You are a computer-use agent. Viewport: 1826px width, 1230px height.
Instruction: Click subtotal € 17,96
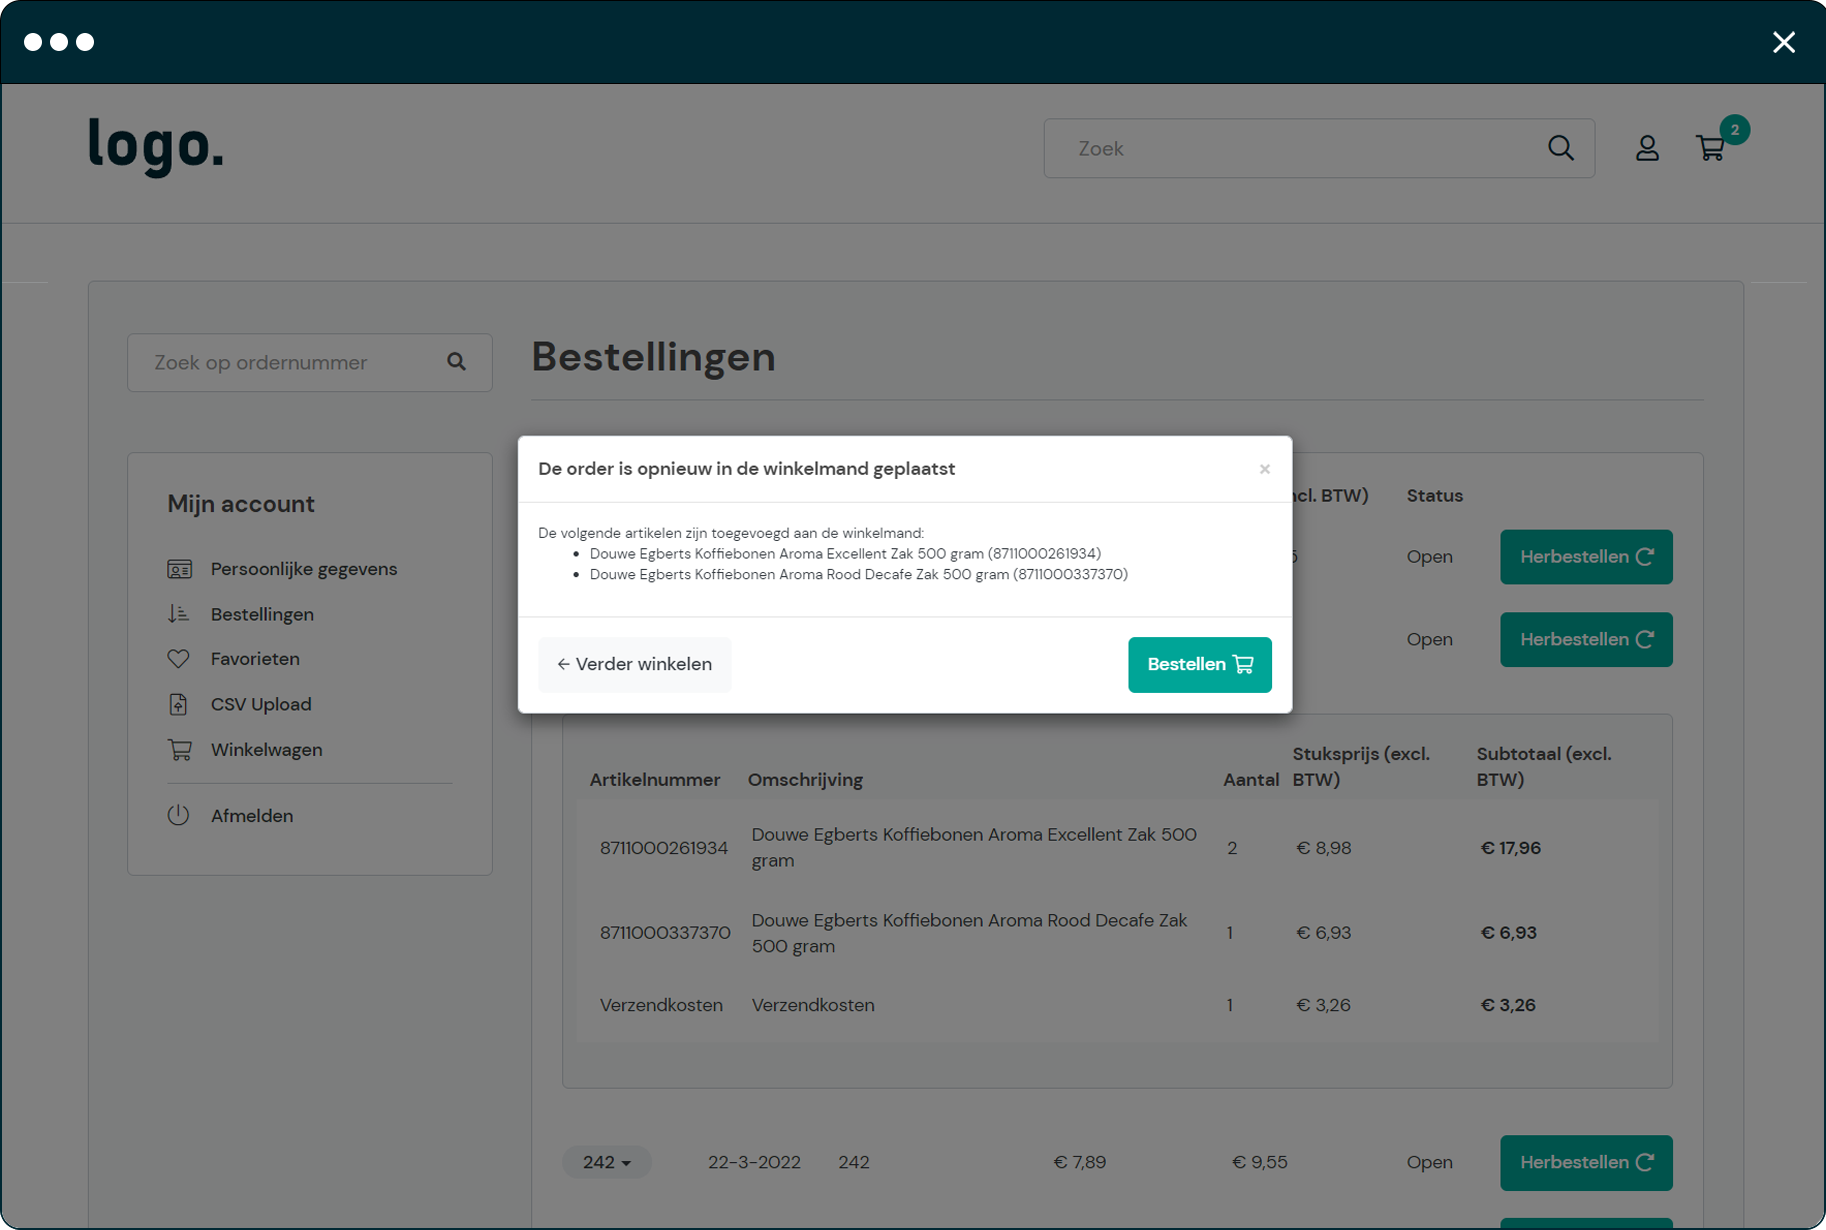1510,848
